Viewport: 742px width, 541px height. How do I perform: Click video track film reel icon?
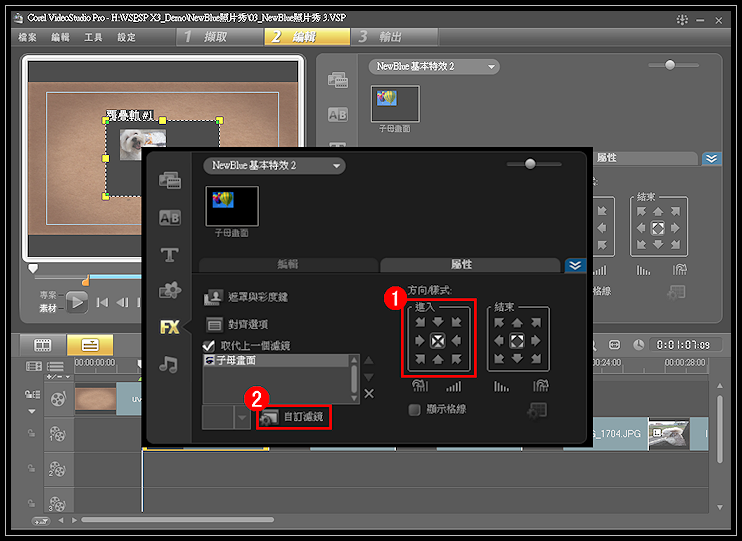[x=58, y=399]
